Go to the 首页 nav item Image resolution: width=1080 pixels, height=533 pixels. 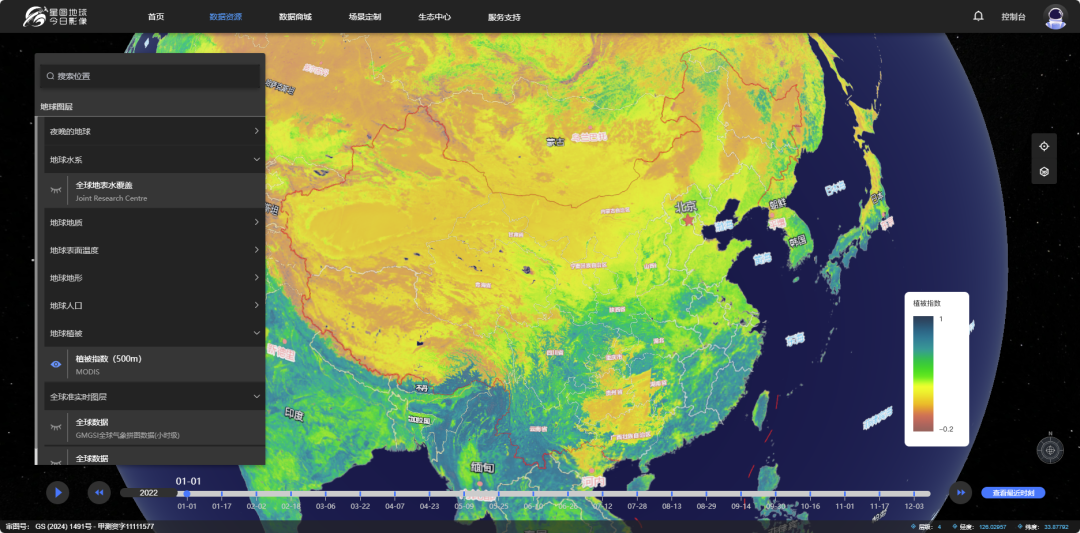(x=156, y=17)
